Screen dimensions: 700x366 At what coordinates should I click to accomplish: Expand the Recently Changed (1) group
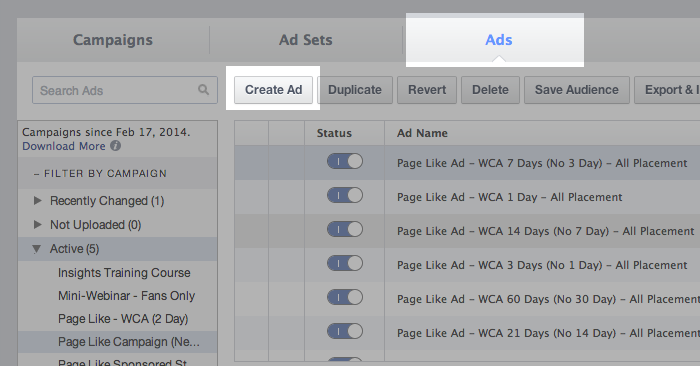(x=38, y=201)
